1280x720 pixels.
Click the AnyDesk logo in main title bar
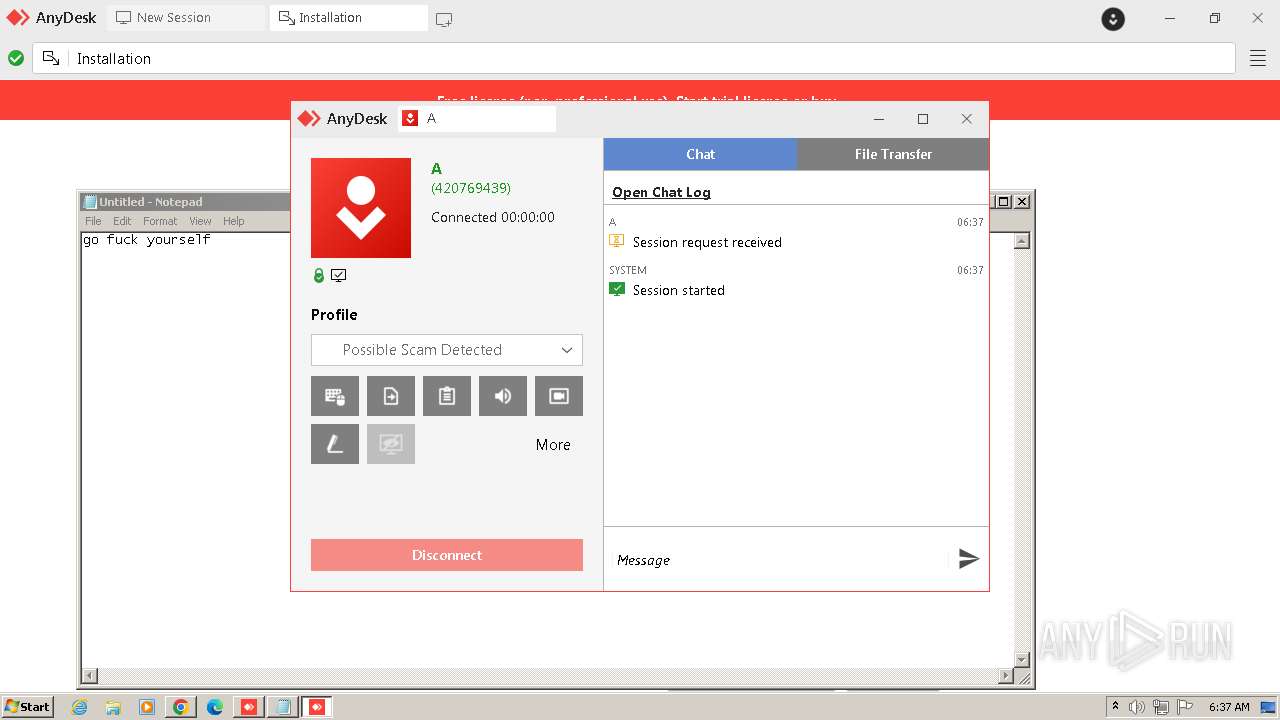click(52, 17)
